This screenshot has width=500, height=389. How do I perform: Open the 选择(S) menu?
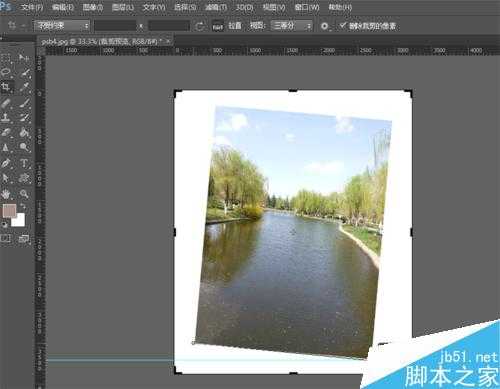(185, 7)
